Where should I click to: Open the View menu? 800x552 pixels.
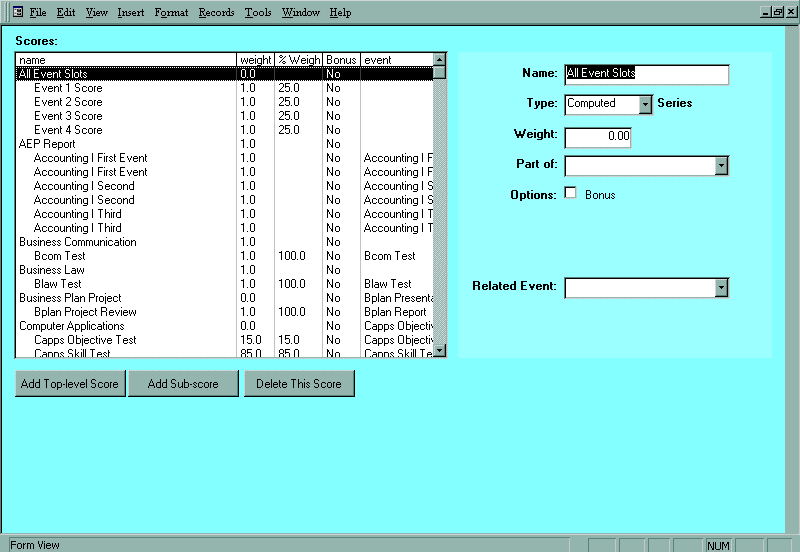(x=96, y=12)
